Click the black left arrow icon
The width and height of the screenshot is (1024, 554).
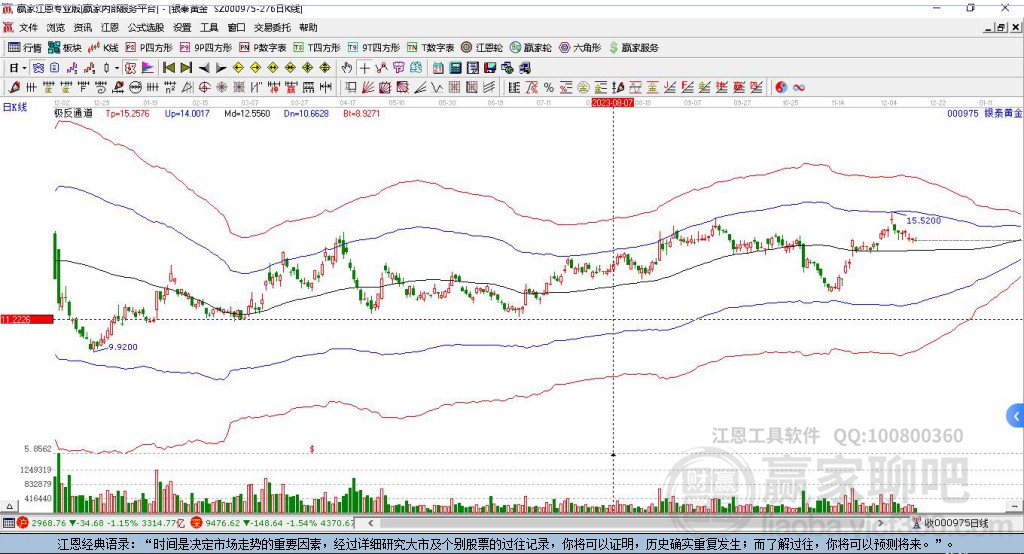[x=204, y=68]
